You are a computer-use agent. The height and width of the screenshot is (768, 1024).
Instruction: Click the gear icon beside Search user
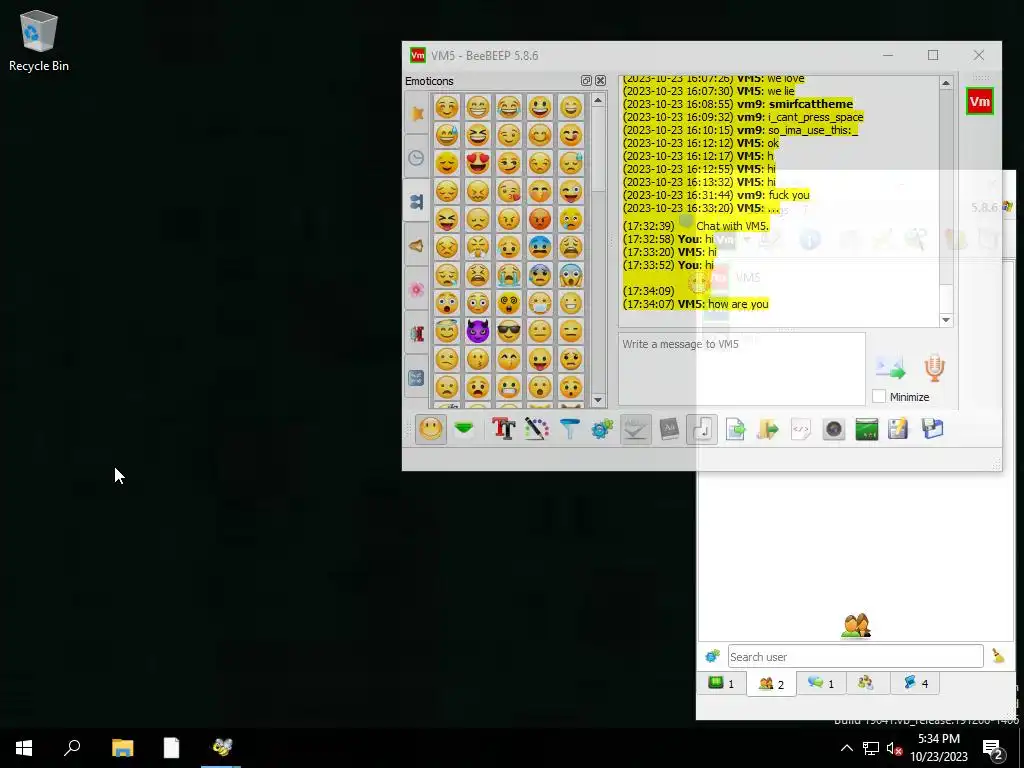click(x=712, y=656)
